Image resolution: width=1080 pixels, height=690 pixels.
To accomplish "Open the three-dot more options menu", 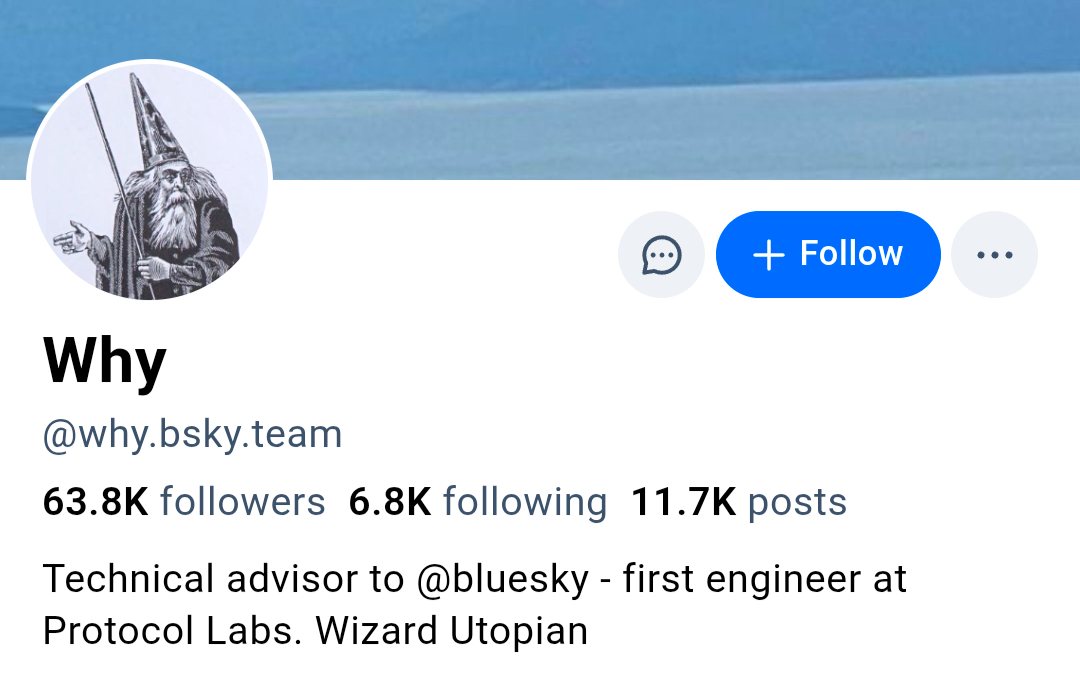I will click(x=994, y=255).
